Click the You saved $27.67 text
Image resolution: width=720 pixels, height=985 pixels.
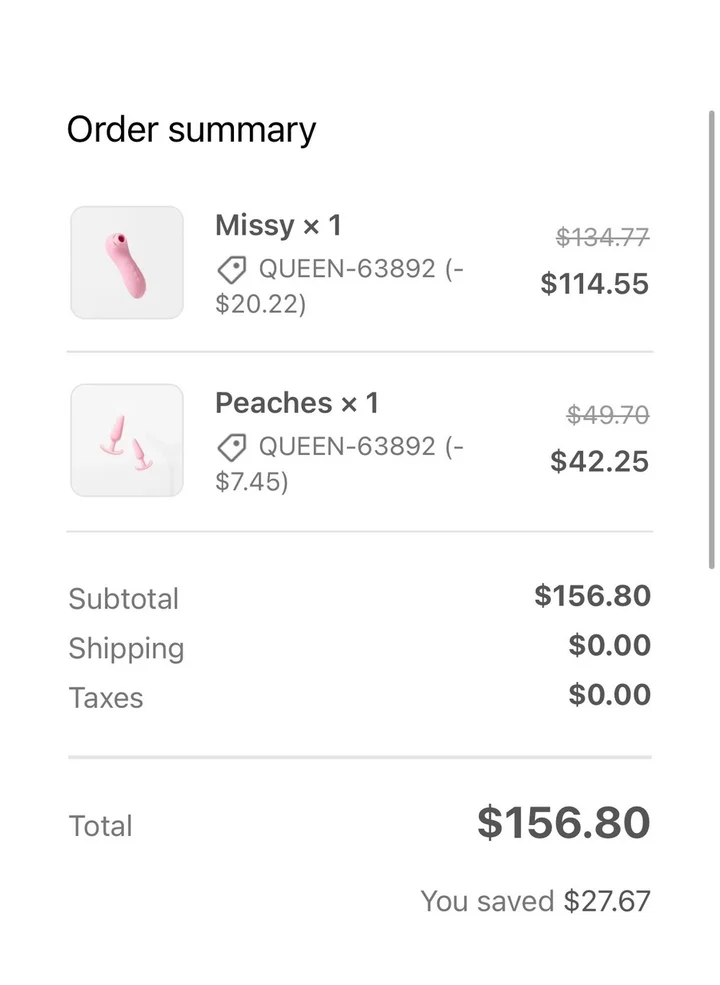click(x=535, y=901)
